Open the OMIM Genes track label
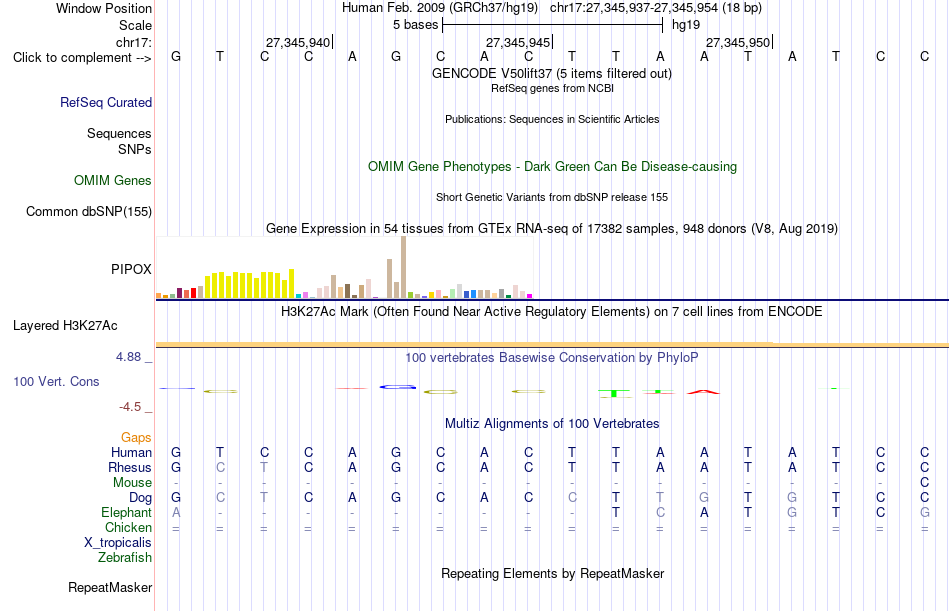This screenshot has height=611, width=950. (x=113, y=181)
